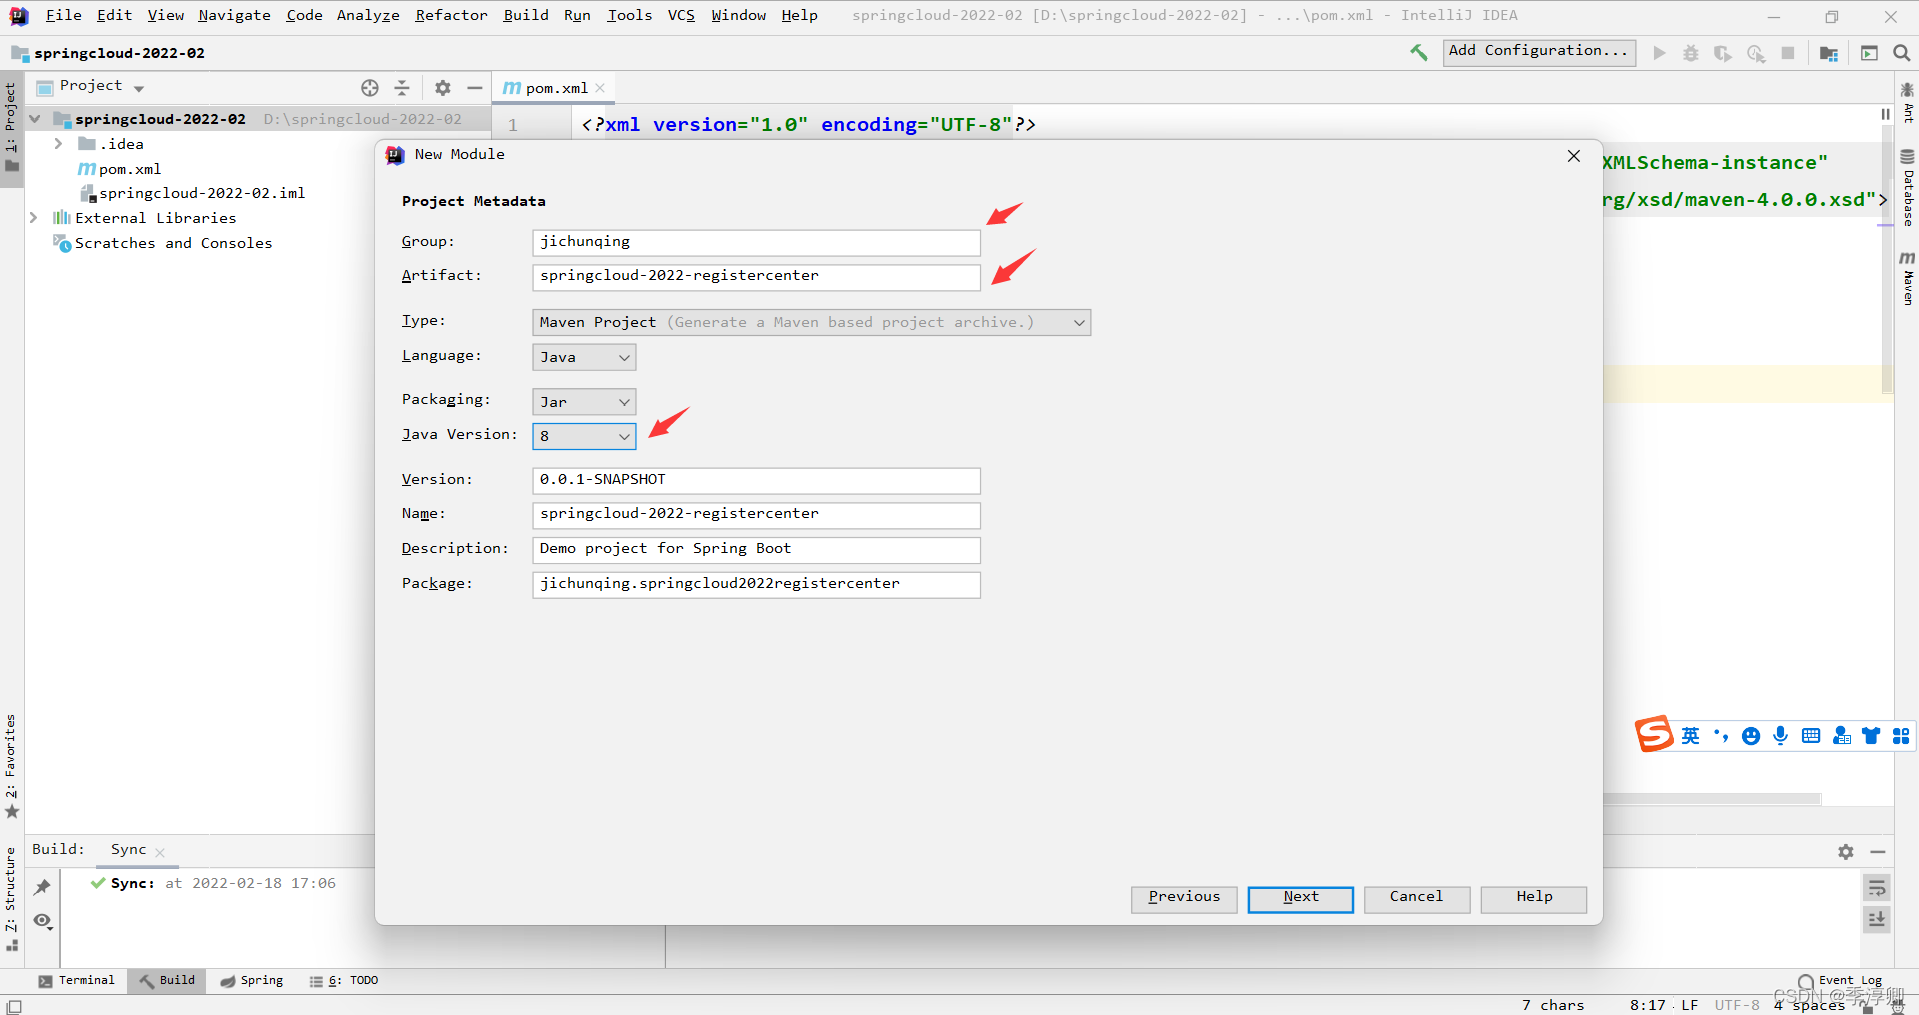Open the Project view dropdown arrow
Viewport: 1919px width, 1015px height.
click(139, 88)
